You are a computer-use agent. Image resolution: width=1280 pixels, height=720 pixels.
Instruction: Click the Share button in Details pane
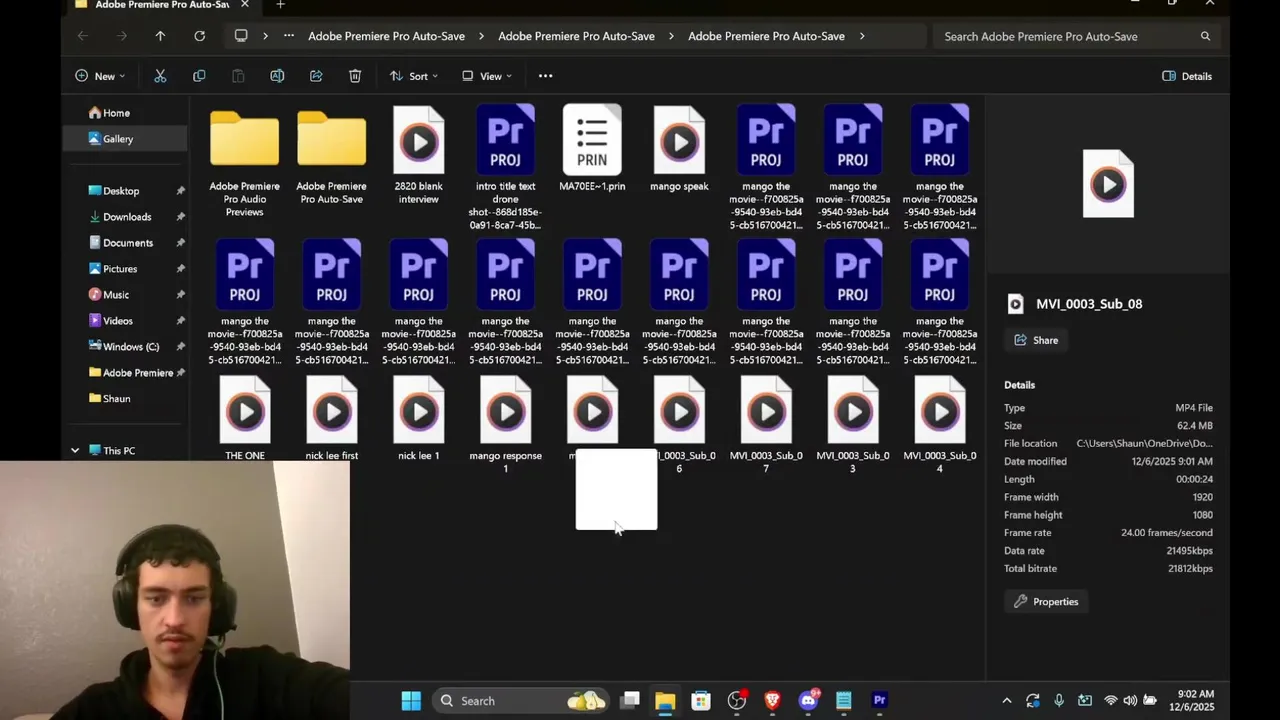pyautogui.click(x=1036, y=340)
